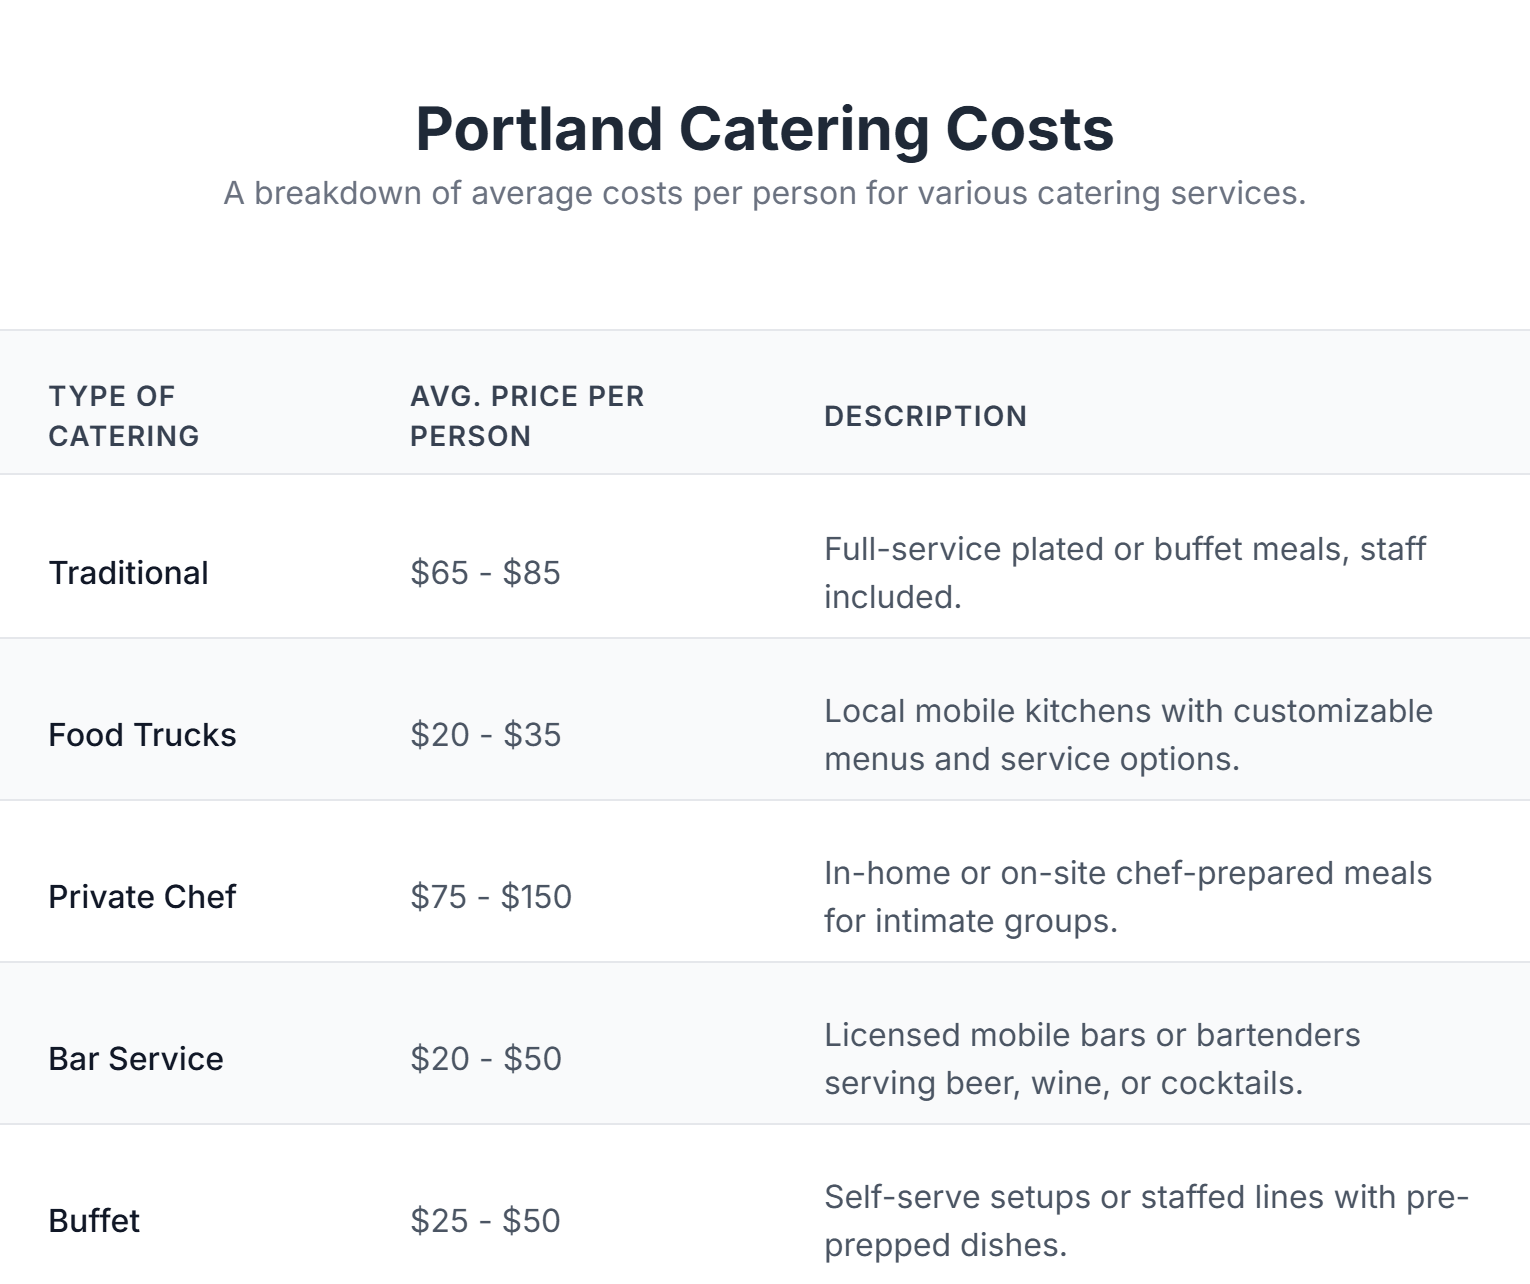The height and width of the screenshot is (1284, 1530).
Task: Click the "$20 - $35" price cell
Action: tap(485, 735)
